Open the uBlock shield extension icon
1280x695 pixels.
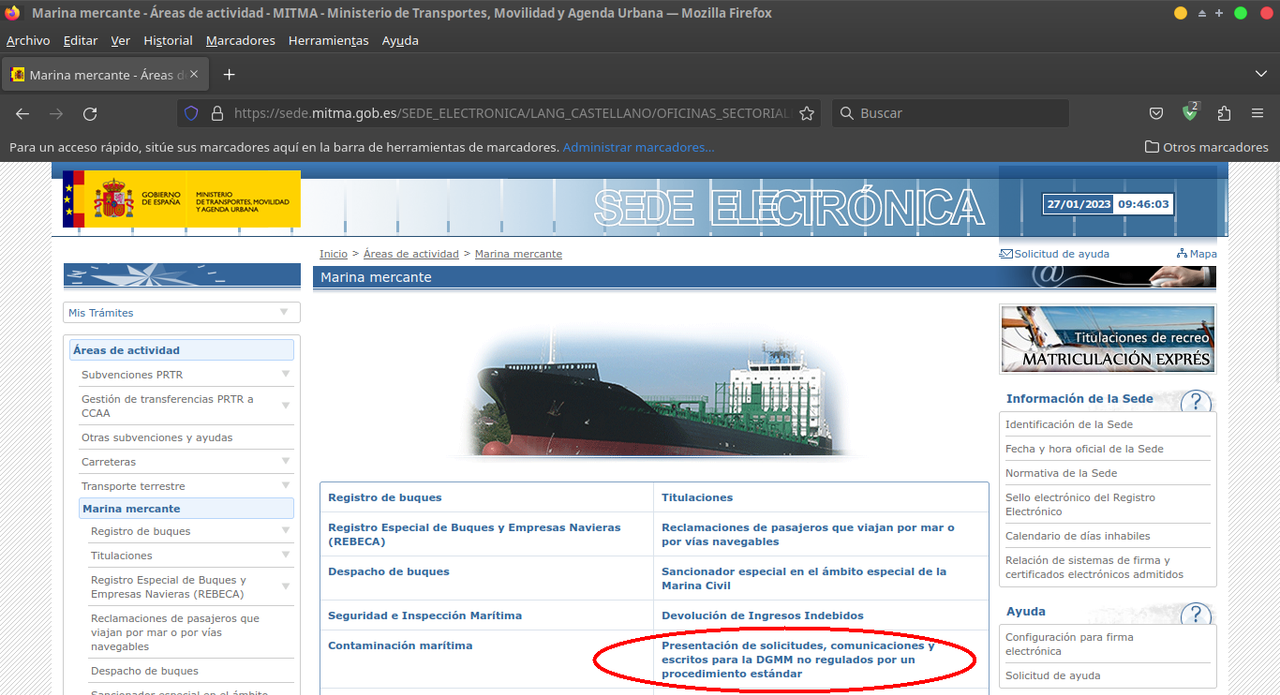[1190, 113]
